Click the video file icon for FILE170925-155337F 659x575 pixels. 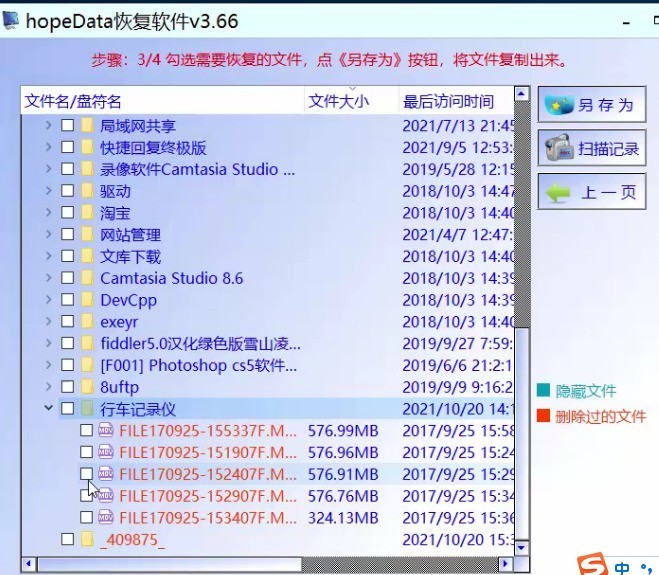[107, 431]
